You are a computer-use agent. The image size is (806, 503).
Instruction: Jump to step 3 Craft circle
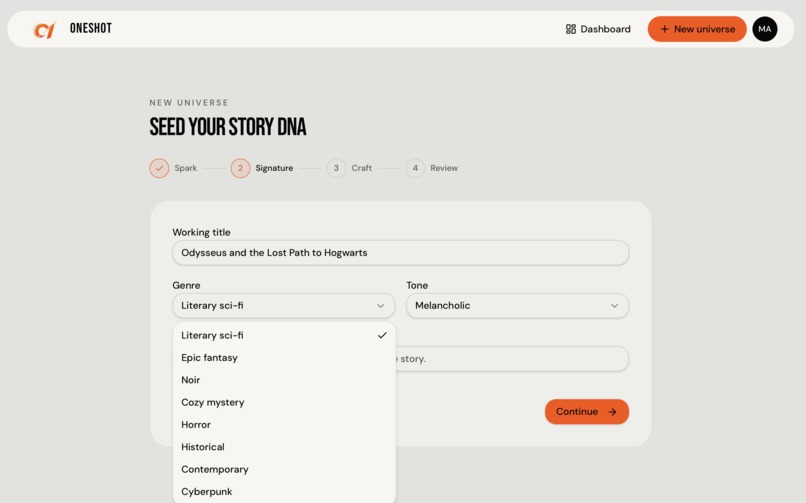(336, 168)
